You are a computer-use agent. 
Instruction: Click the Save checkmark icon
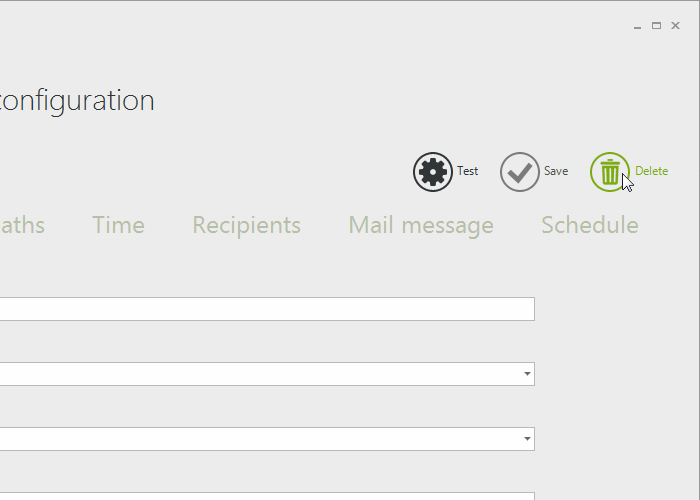point(519,172)
